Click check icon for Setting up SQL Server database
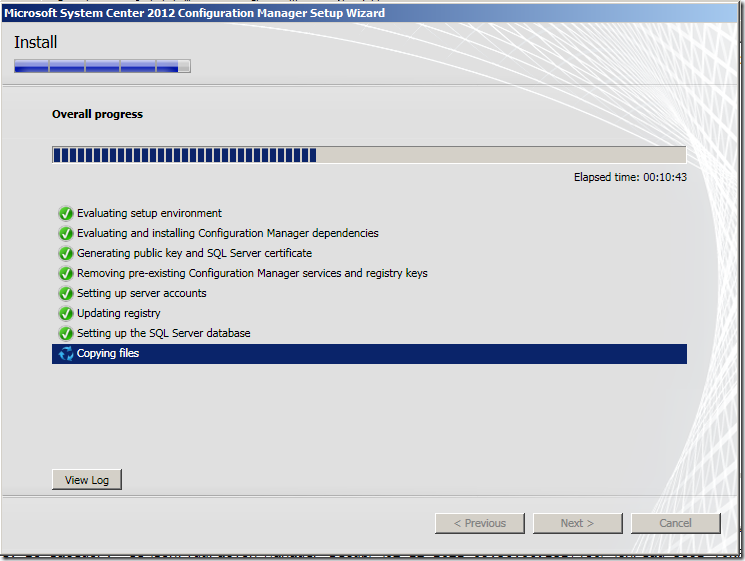 (x=66, y=333)
